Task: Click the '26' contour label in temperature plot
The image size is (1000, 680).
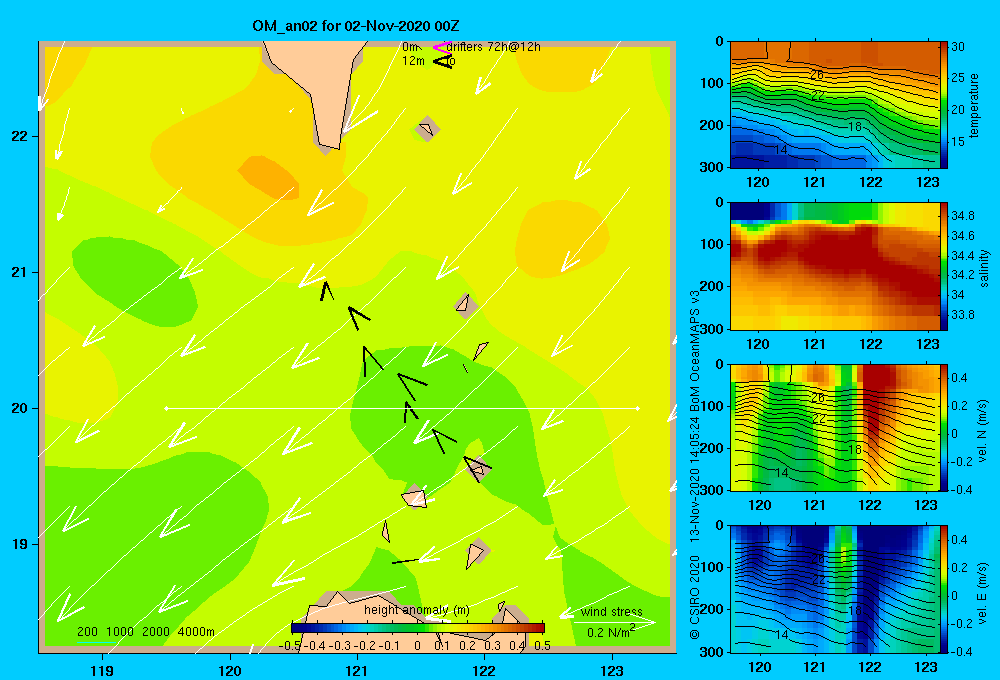Action: point(817,75)
